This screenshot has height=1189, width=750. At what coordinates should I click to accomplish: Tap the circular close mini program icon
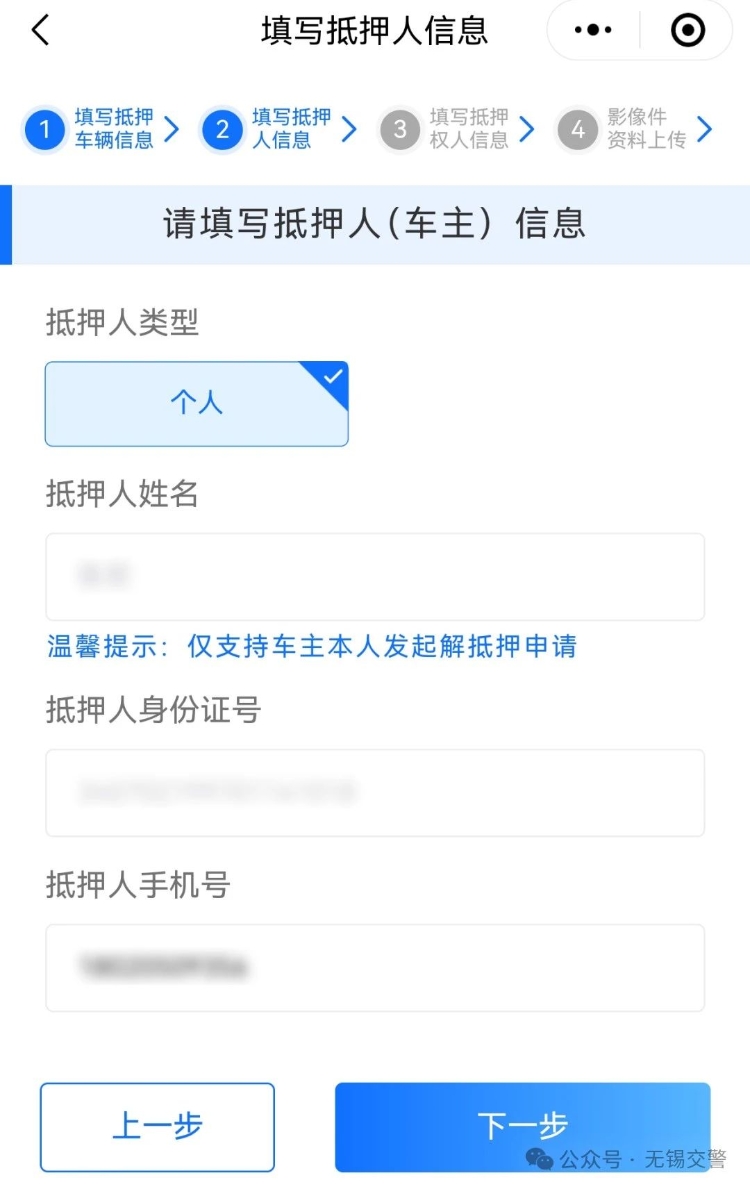(687, 30)
